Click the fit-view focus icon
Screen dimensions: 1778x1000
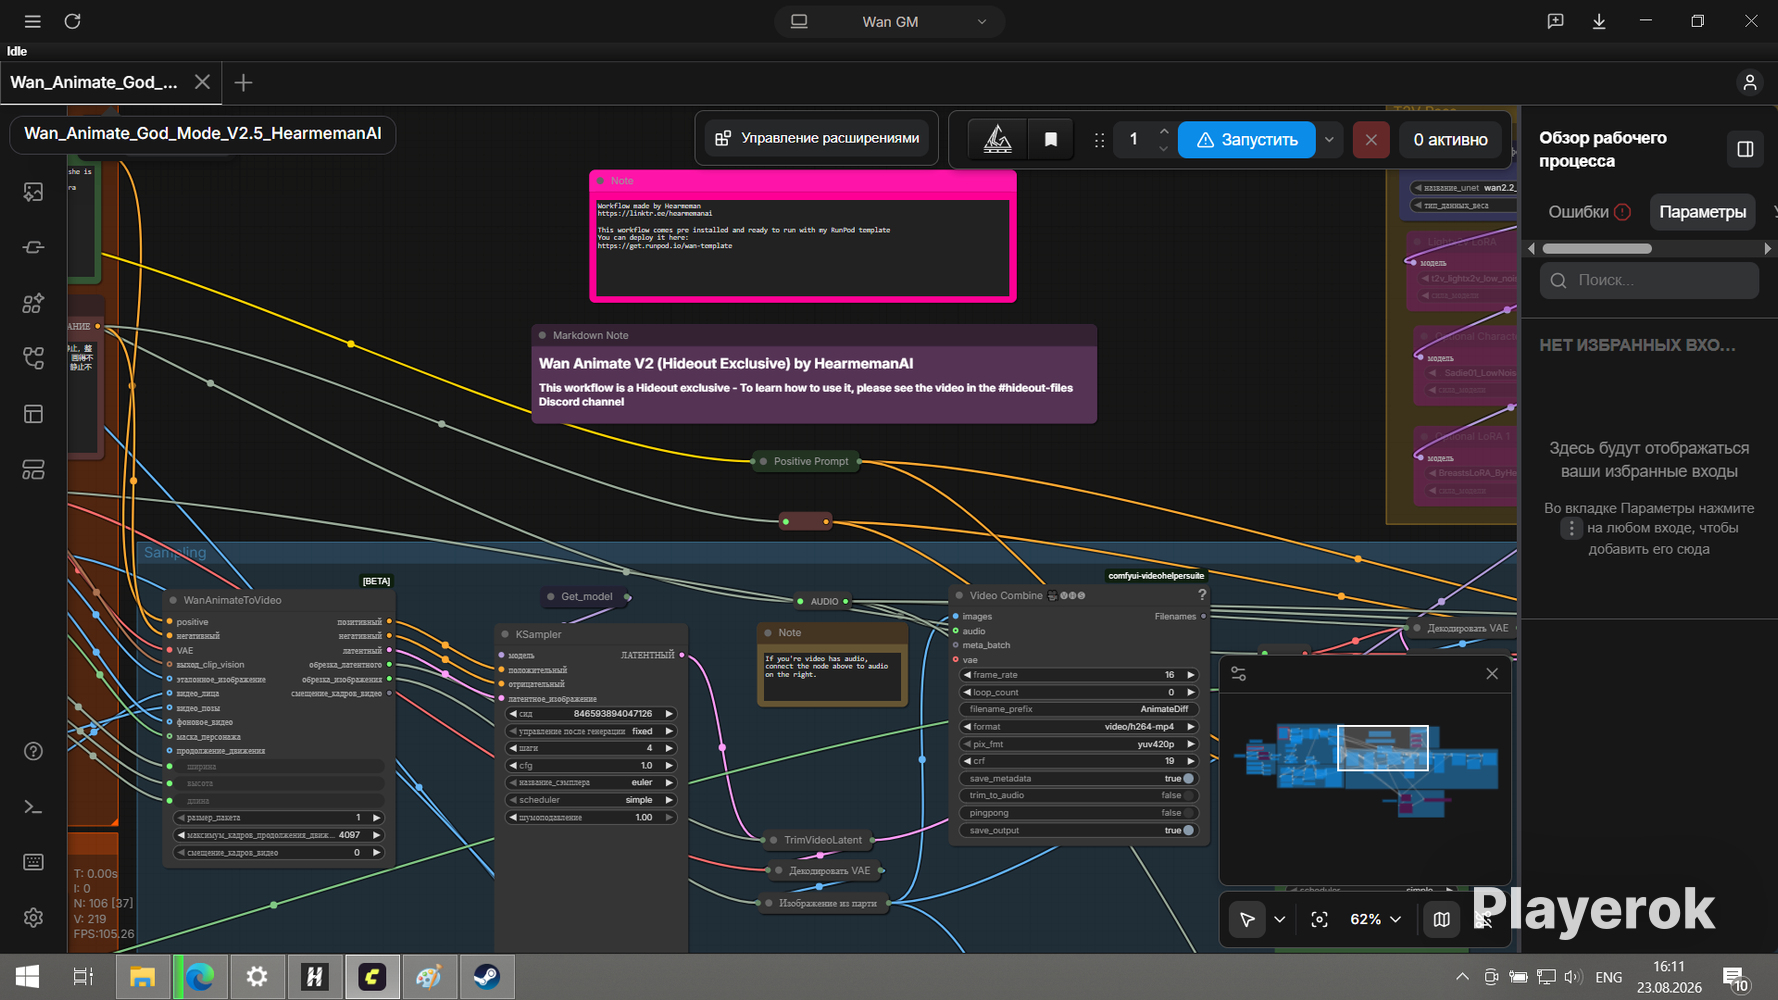(1319, 919)
